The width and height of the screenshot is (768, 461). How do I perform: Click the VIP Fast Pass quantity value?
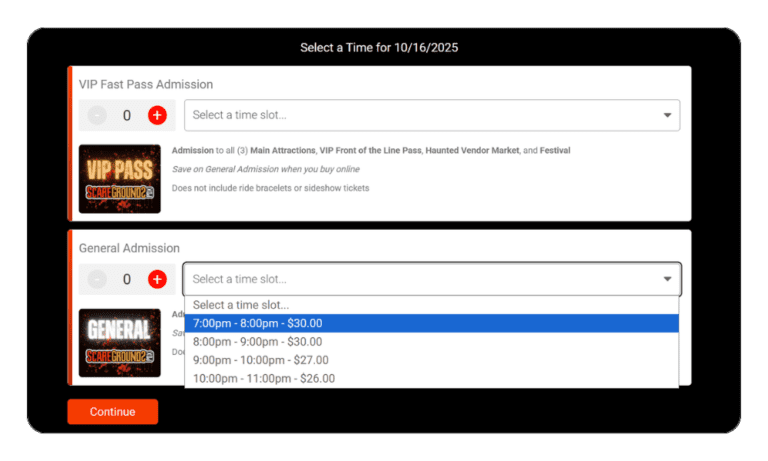[x=127, y=115]
